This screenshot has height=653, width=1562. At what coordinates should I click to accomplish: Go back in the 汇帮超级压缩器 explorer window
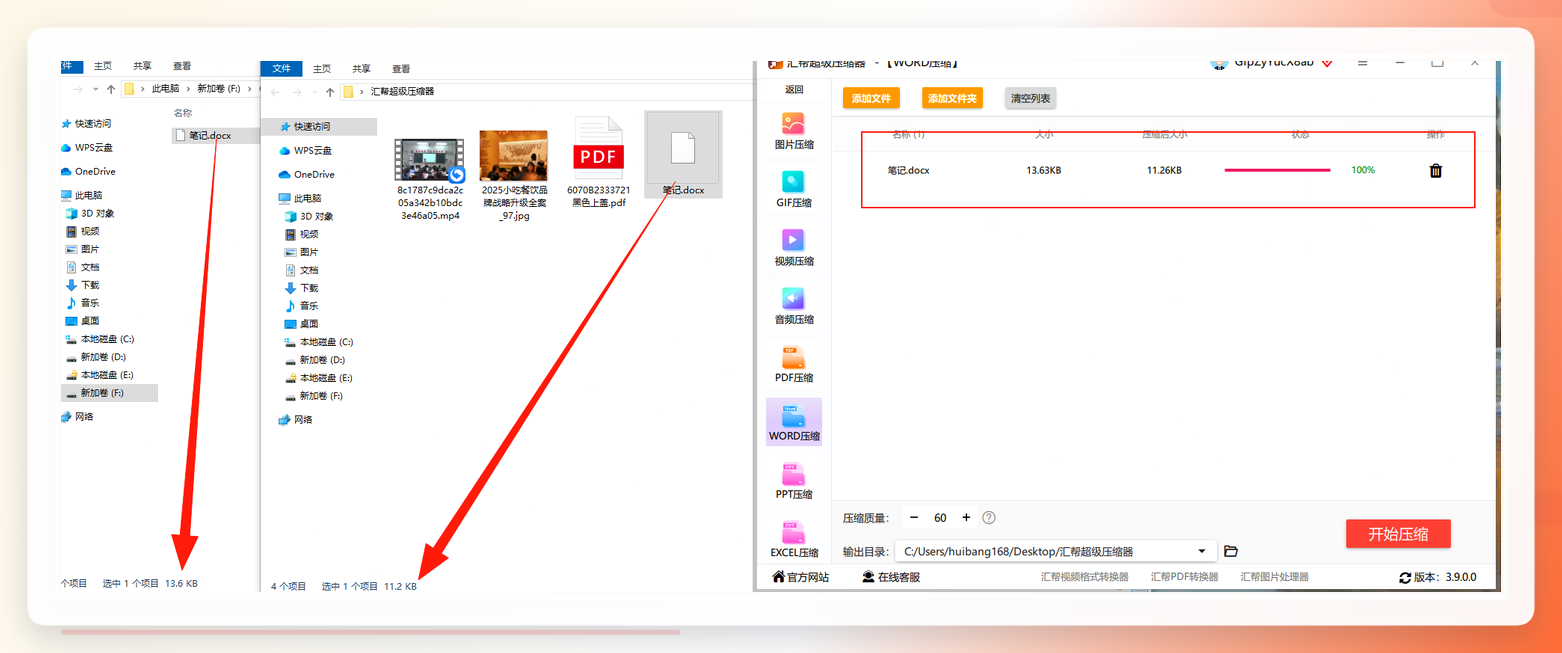point(275,91)
